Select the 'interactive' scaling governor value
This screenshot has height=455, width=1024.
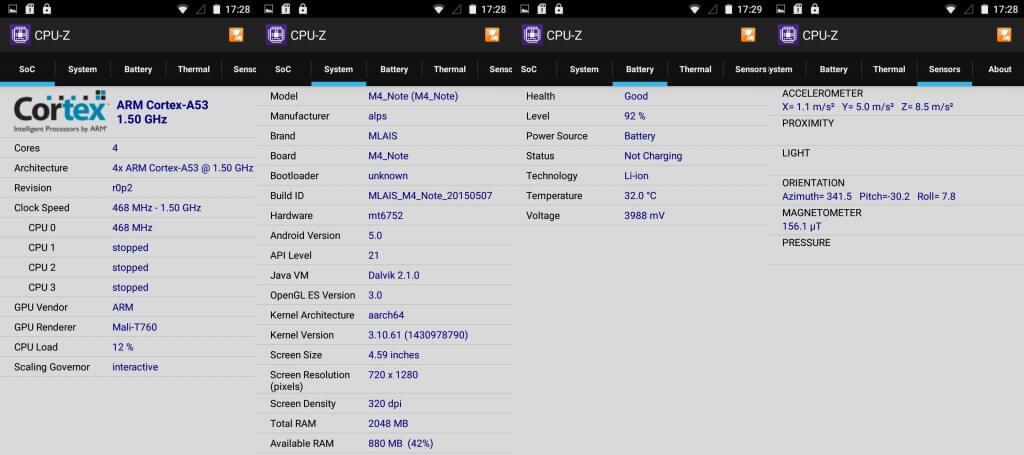tap(135, 367)
